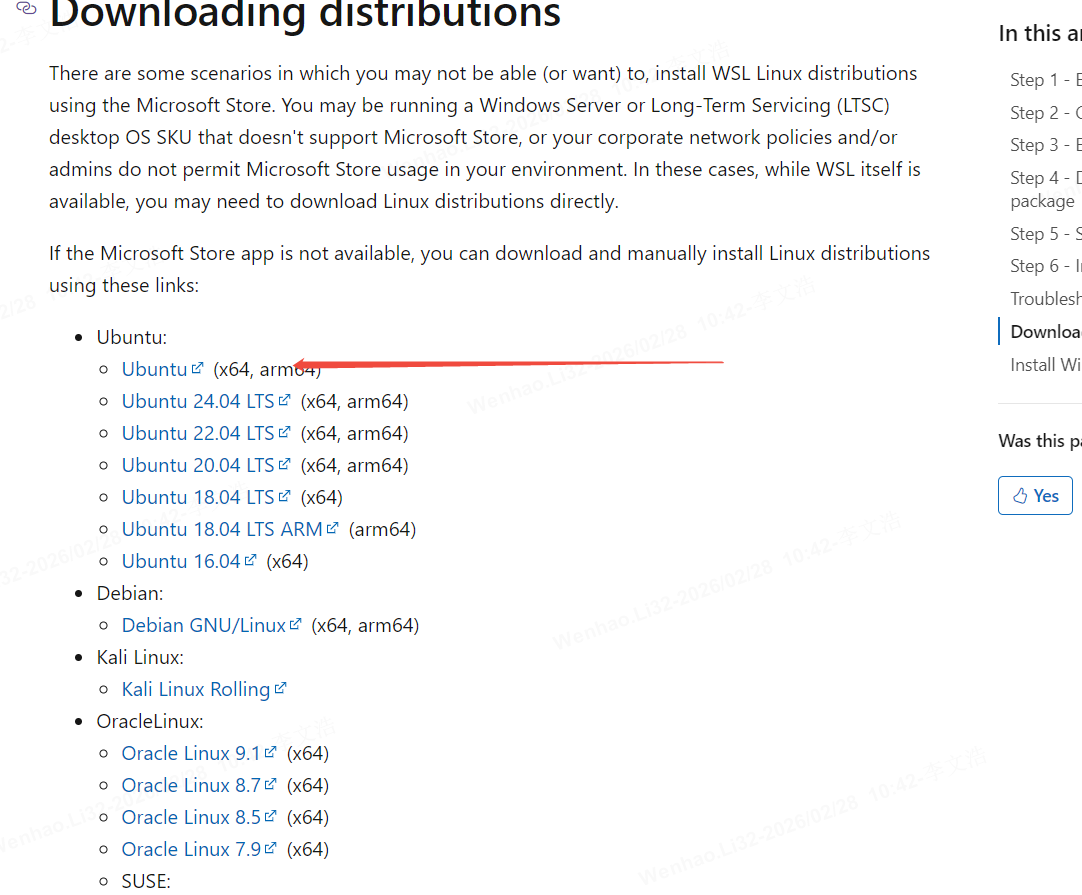Click the thumbs-up icon on the Yes button
The width and height of the screenshot is (1082, 895).
pyautogui.click(x=1020, y=495)
